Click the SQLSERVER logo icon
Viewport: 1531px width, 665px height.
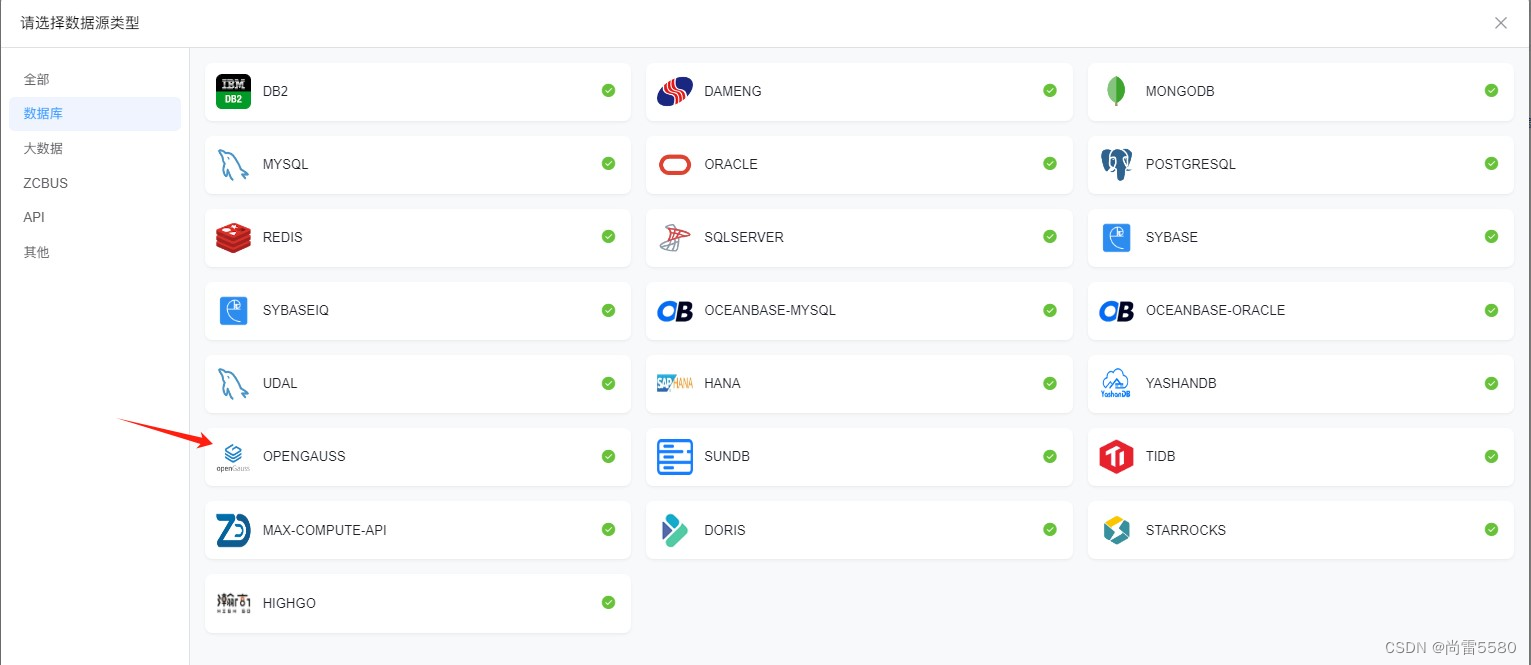click(x=675, y=237)
